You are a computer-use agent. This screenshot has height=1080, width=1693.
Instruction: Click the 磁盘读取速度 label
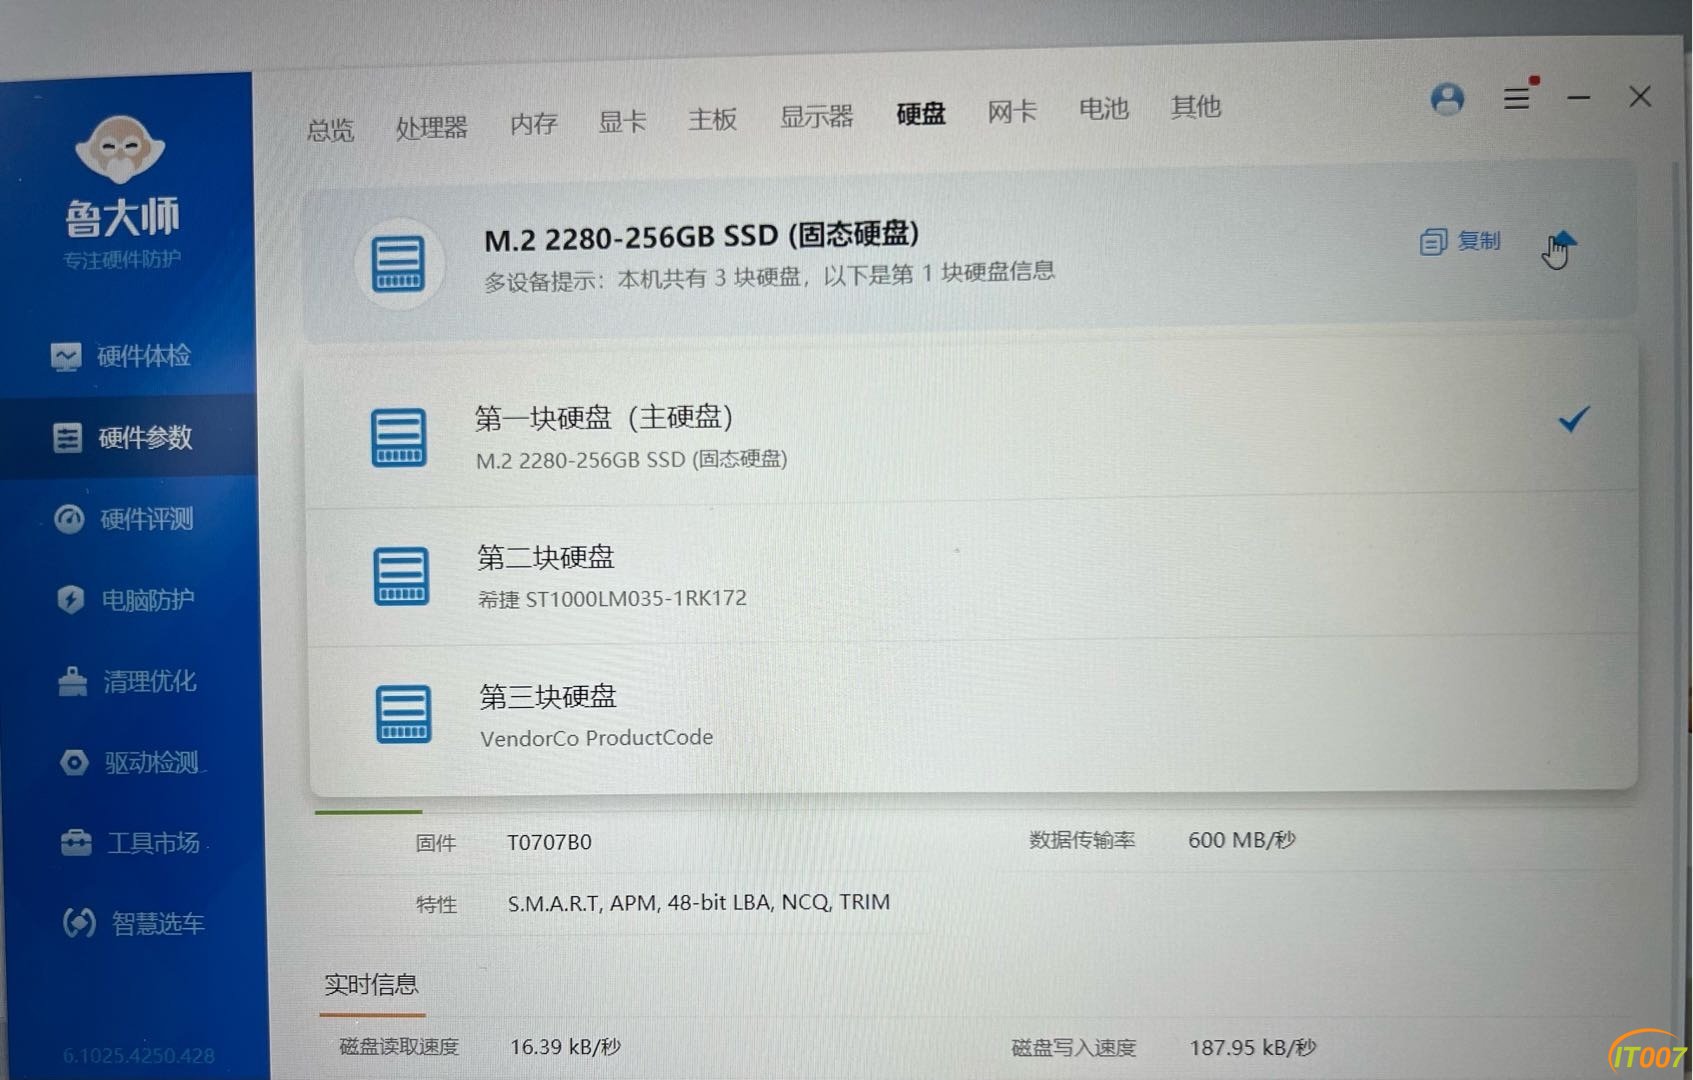pyautogui.click(x=399, y=1047)
